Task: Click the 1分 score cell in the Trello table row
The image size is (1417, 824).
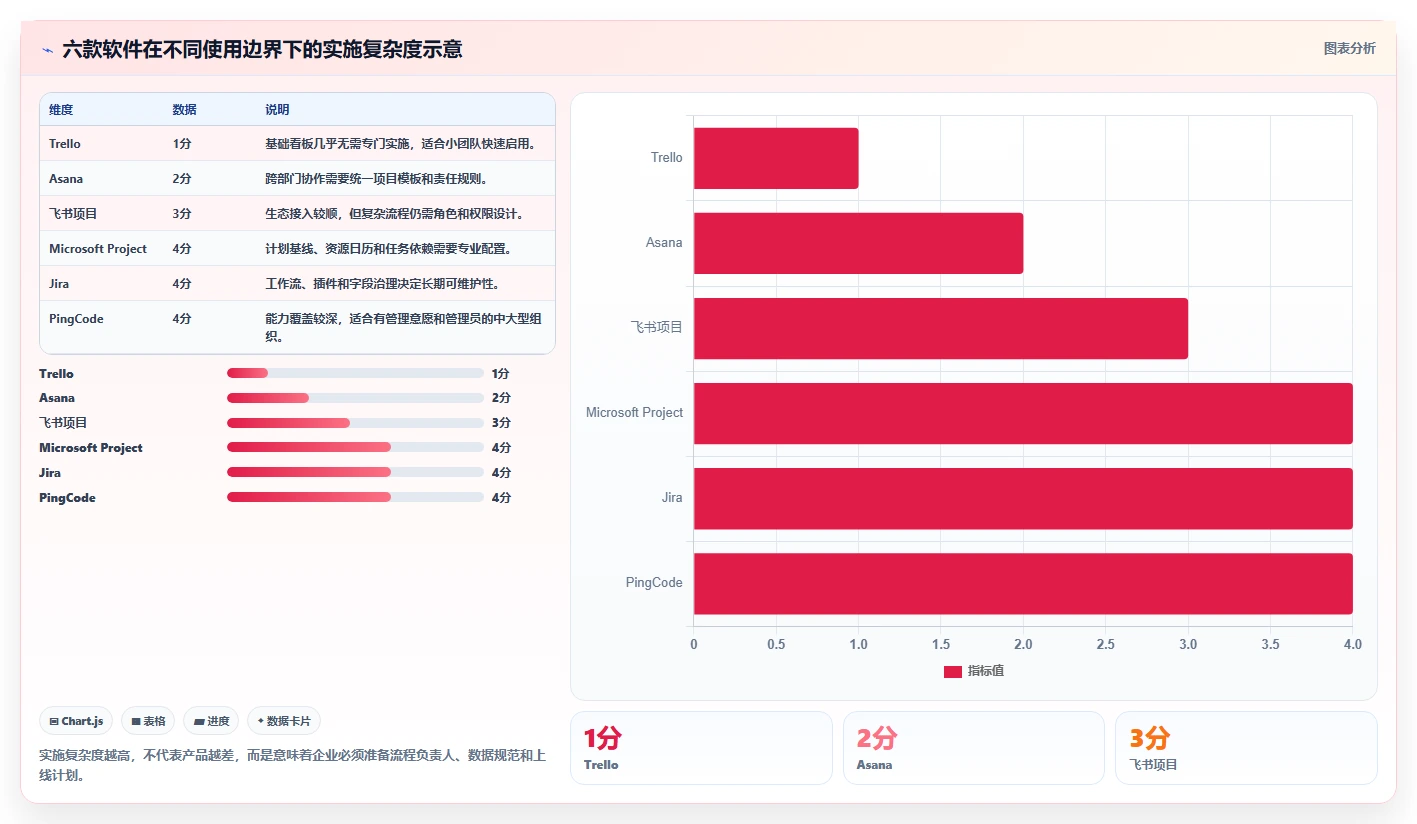Action: pos(182,144)
